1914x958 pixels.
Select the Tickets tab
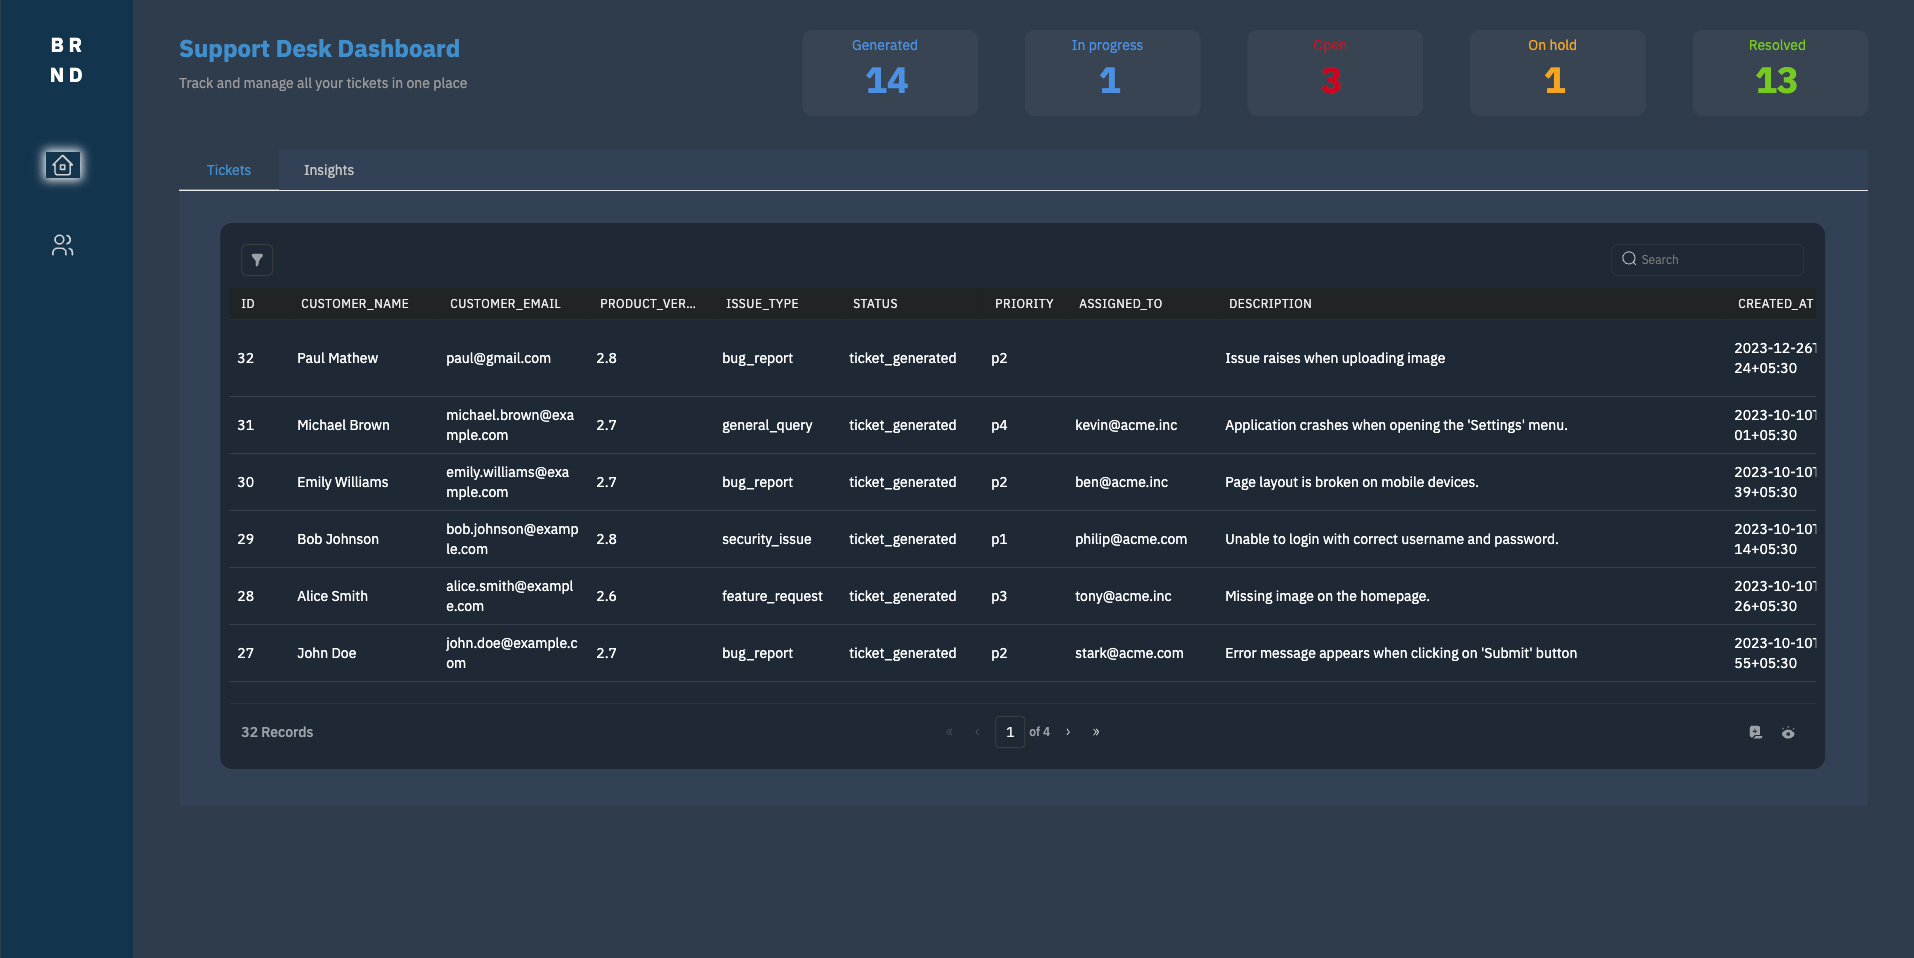tap(228, 170)
